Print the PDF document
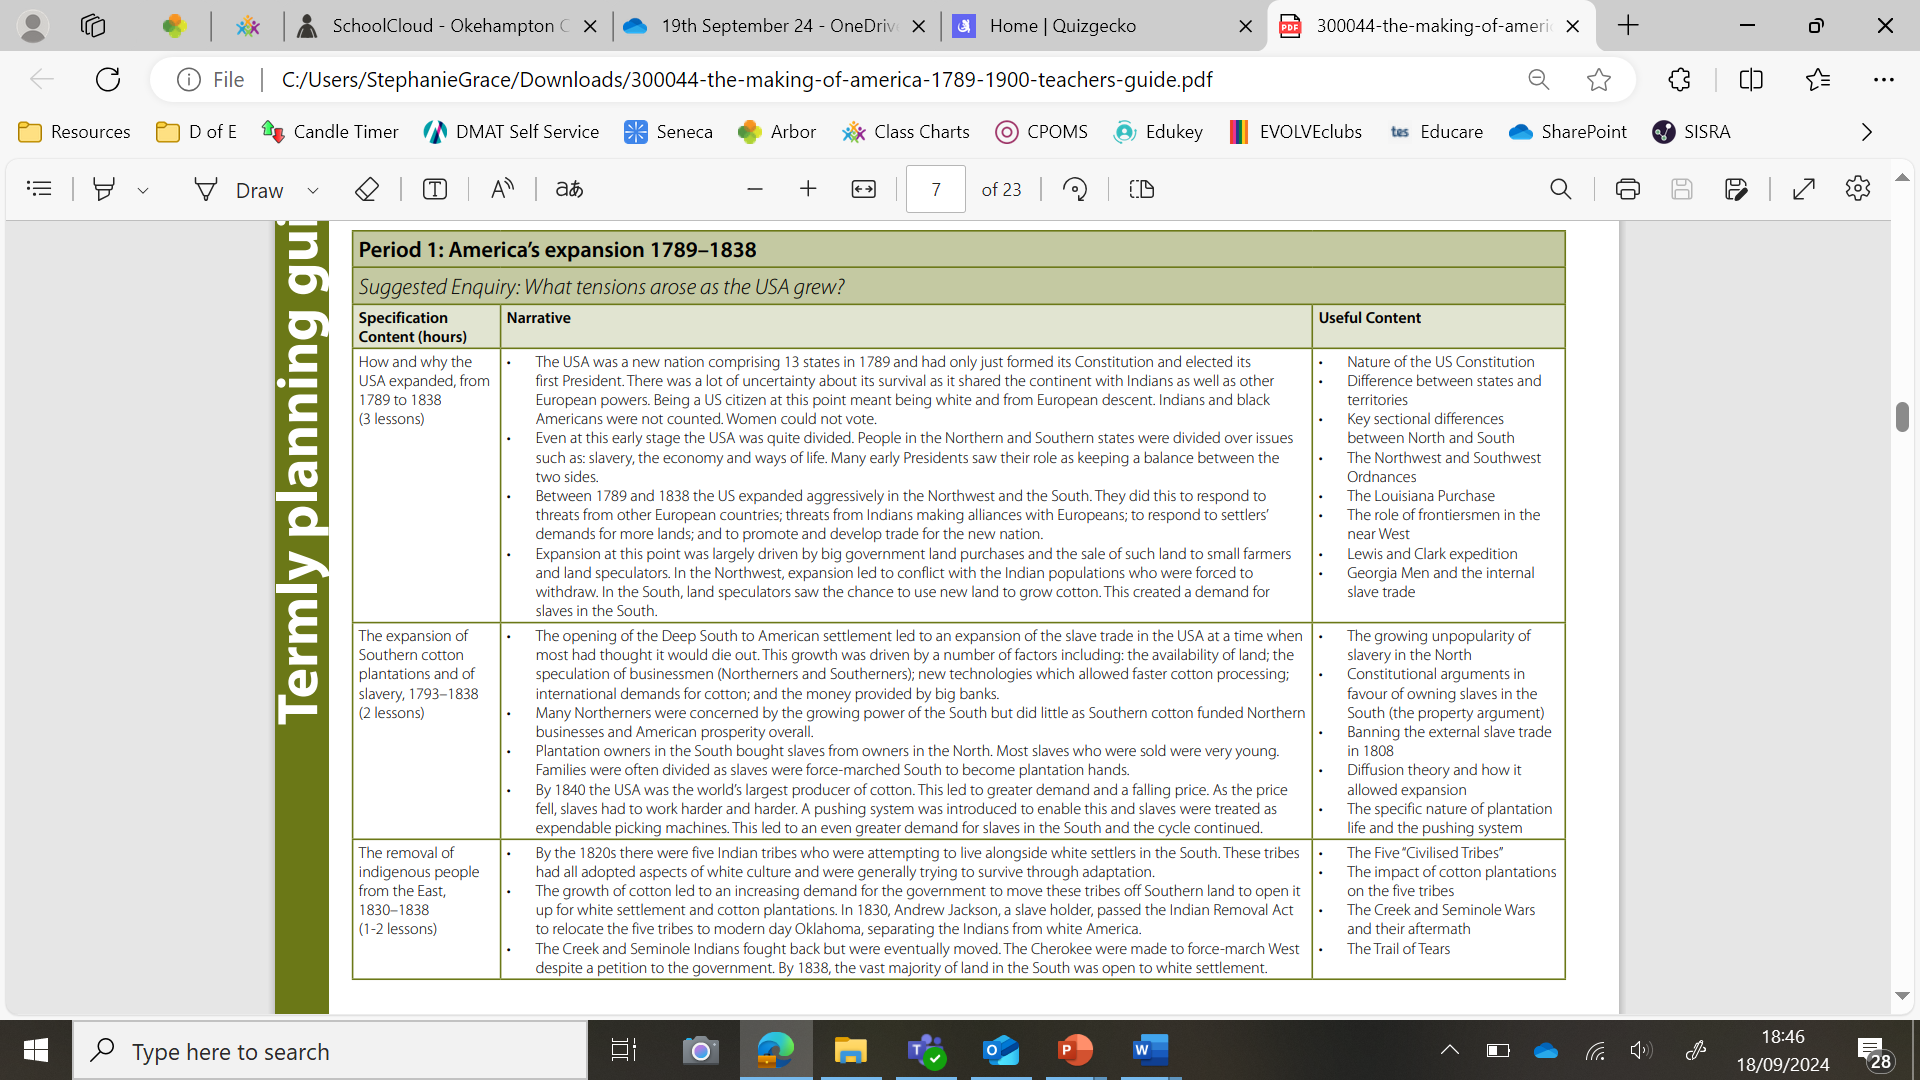The height and width of the screenshot is (1080, 1920). pyautogui.click(x=1628, y=188)
